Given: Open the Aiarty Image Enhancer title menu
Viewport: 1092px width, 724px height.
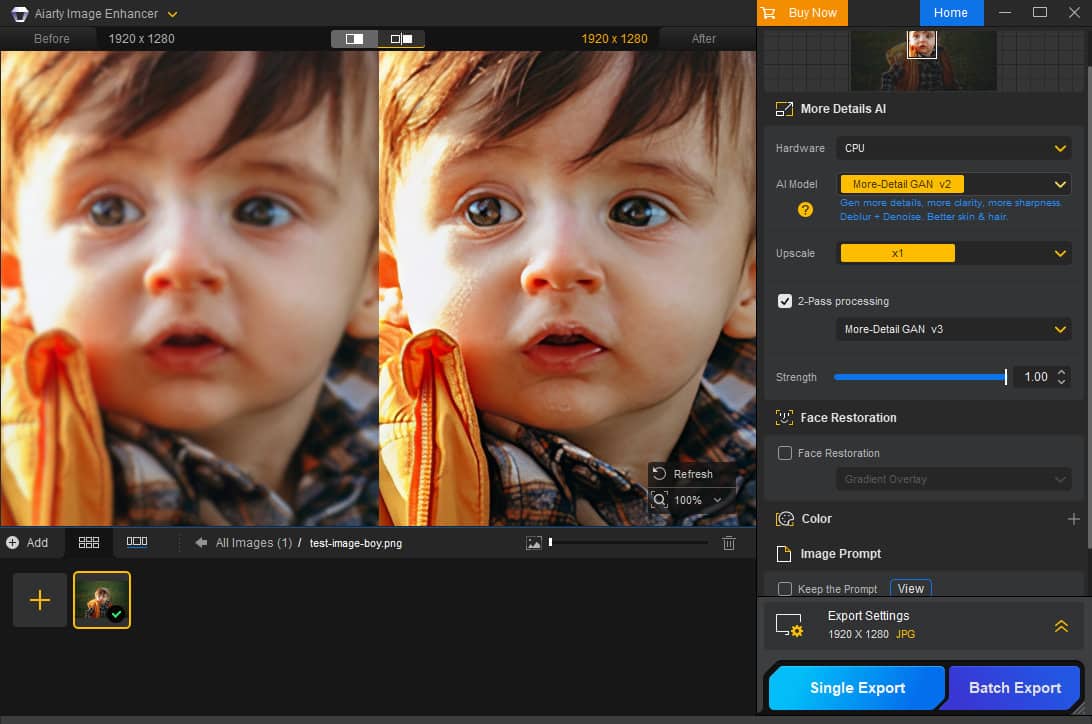Looking at the screenshot, I should pos(173,14).
